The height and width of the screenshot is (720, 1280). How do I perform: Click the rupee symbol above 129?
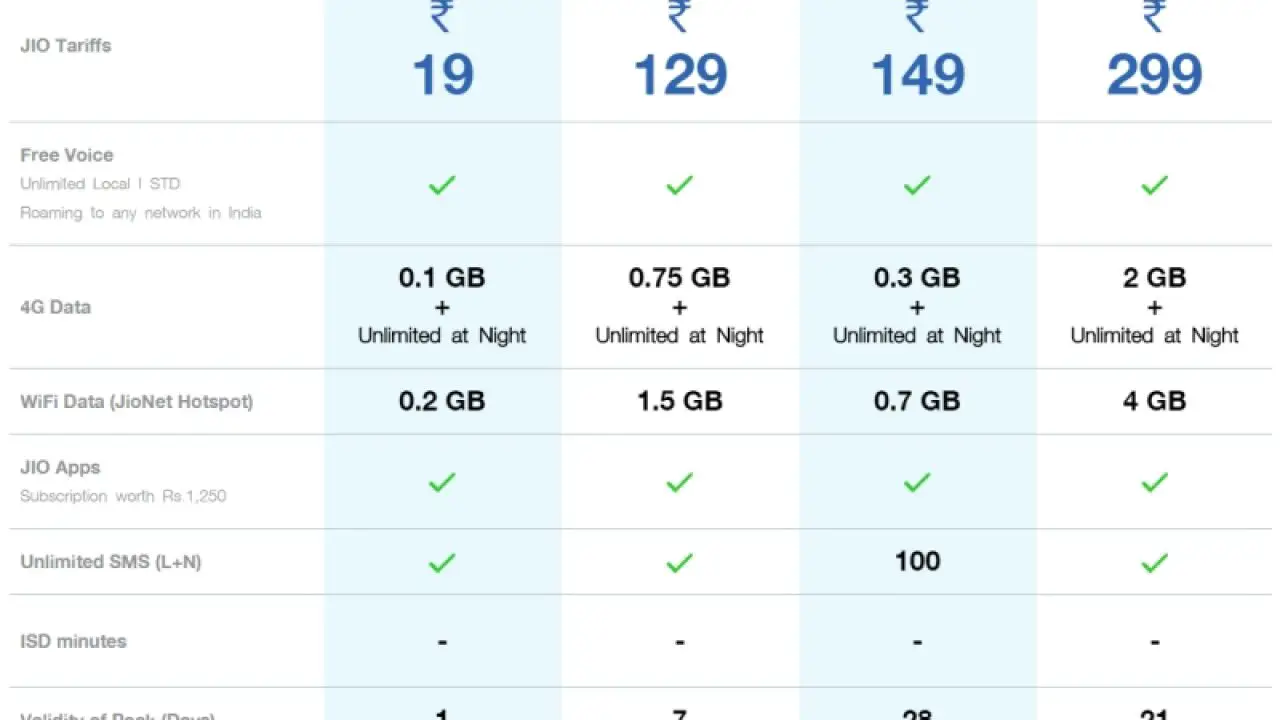click(x=680, y=17)
